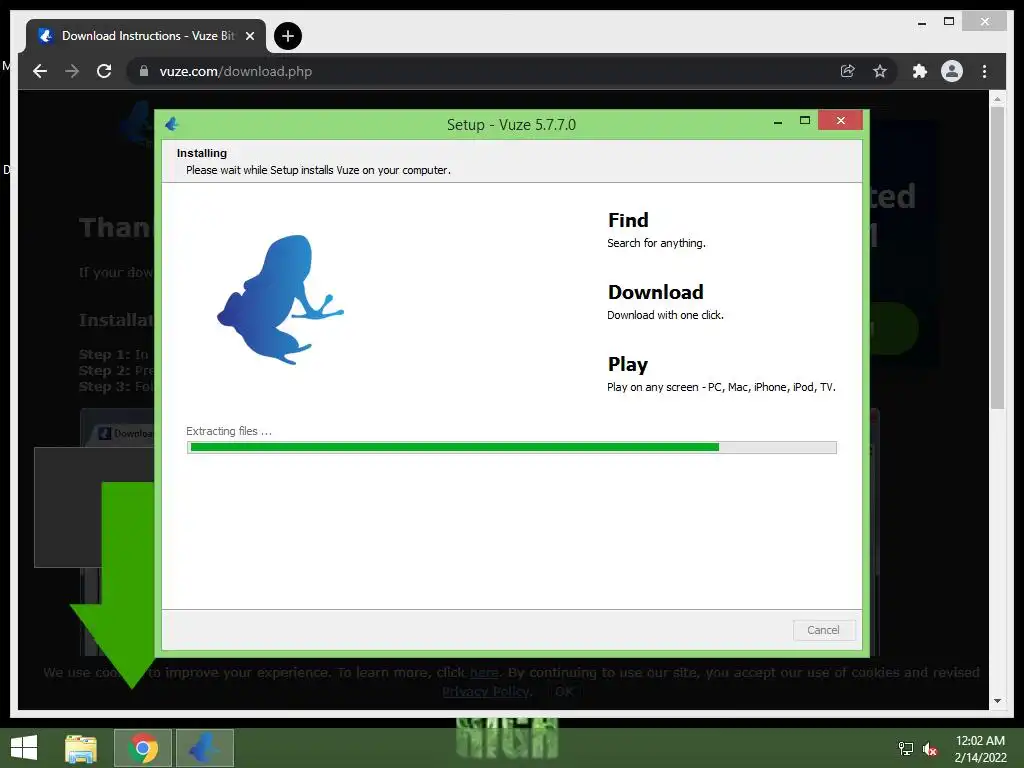
Task: Click 'Please wait while Setup installs Vuze' text
Action: [318, 170]
